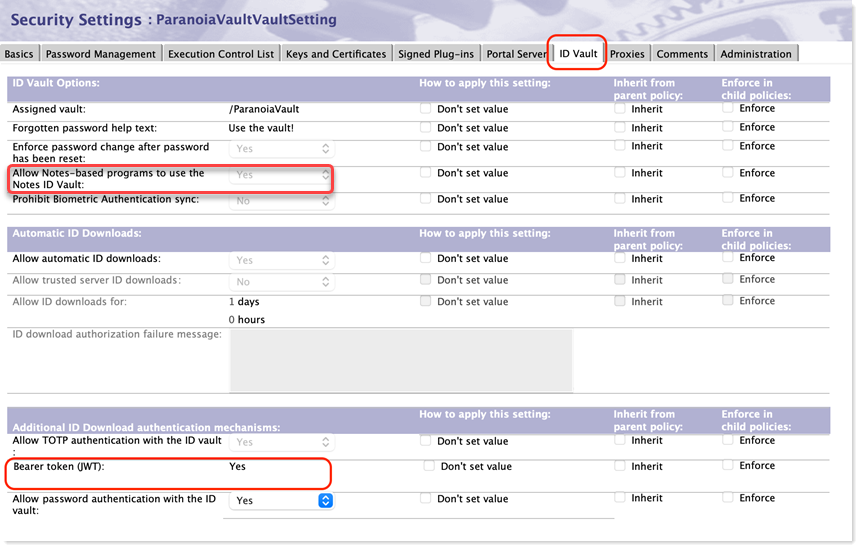Click the help text value Use the vault!
The width and height of the screenshot is (860, 549).
[261, 128]
